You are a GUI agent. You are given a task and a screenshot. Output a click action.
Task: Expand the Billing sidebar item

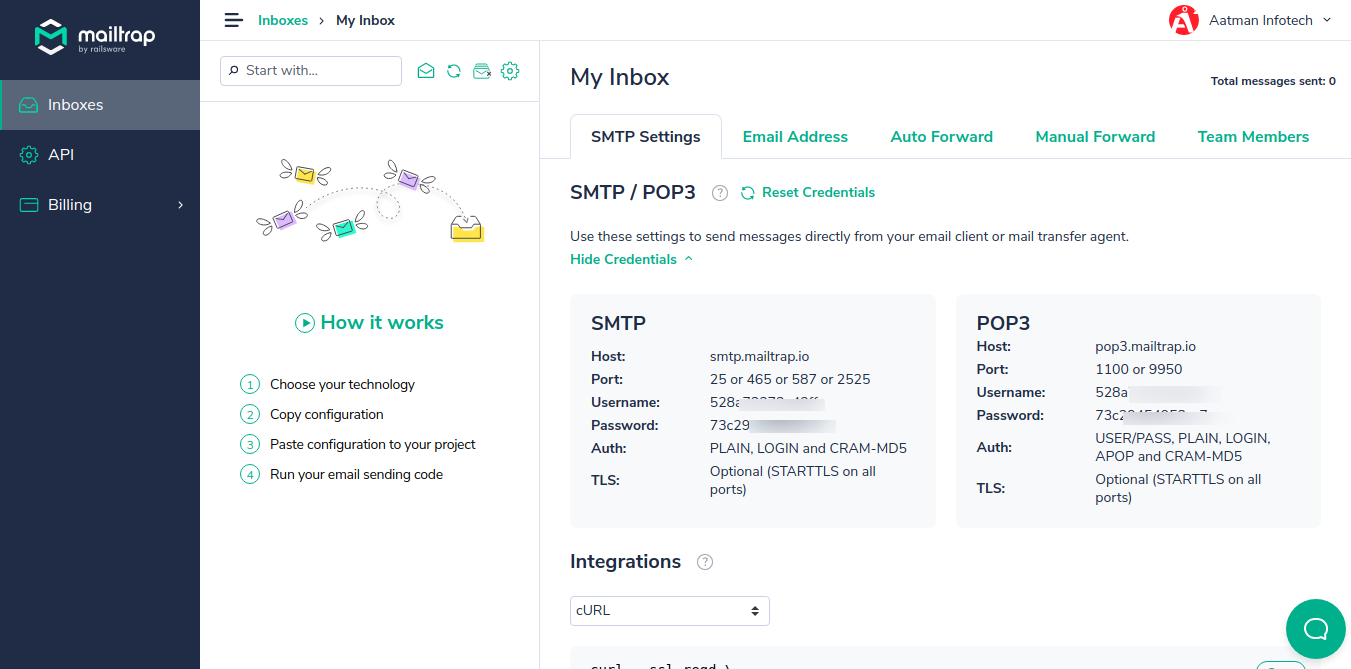click(100, 205)
